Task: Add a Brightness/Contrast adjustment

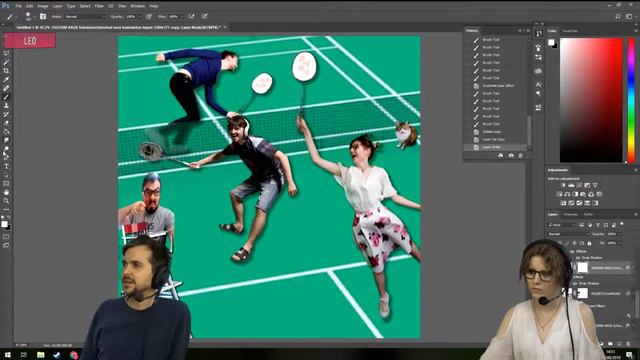Action: (563, 185)
